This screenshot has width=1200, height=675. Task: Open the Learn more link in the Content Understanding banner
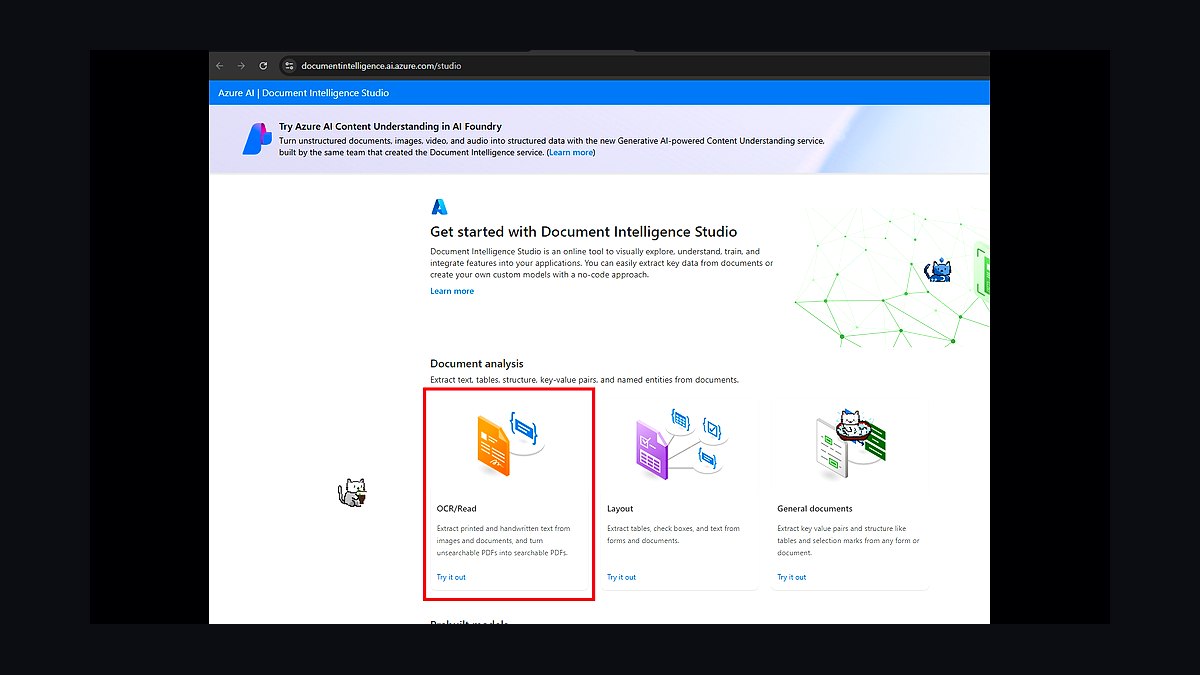[572, 153]
